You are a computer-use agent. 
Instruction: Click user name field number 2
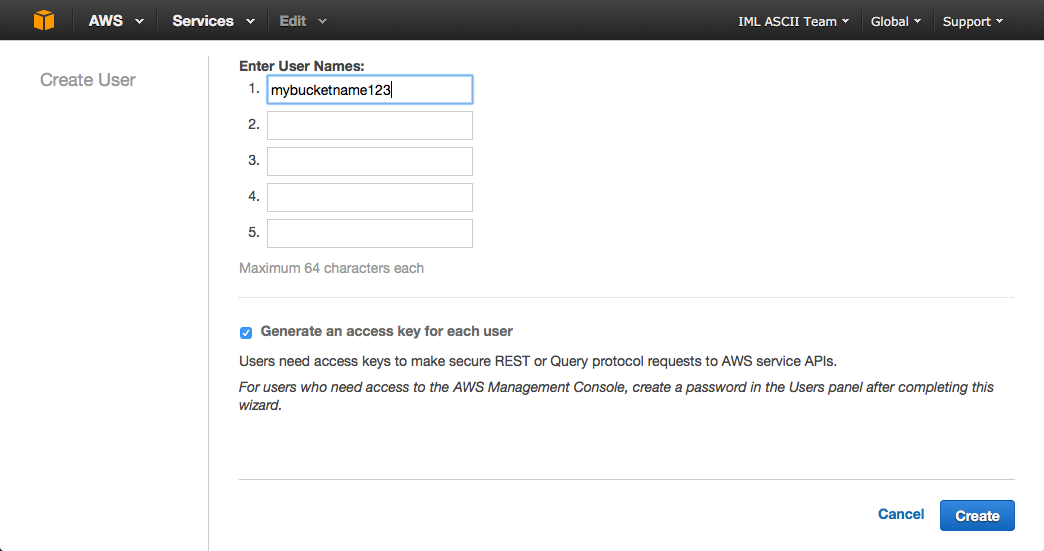(370, 125)
